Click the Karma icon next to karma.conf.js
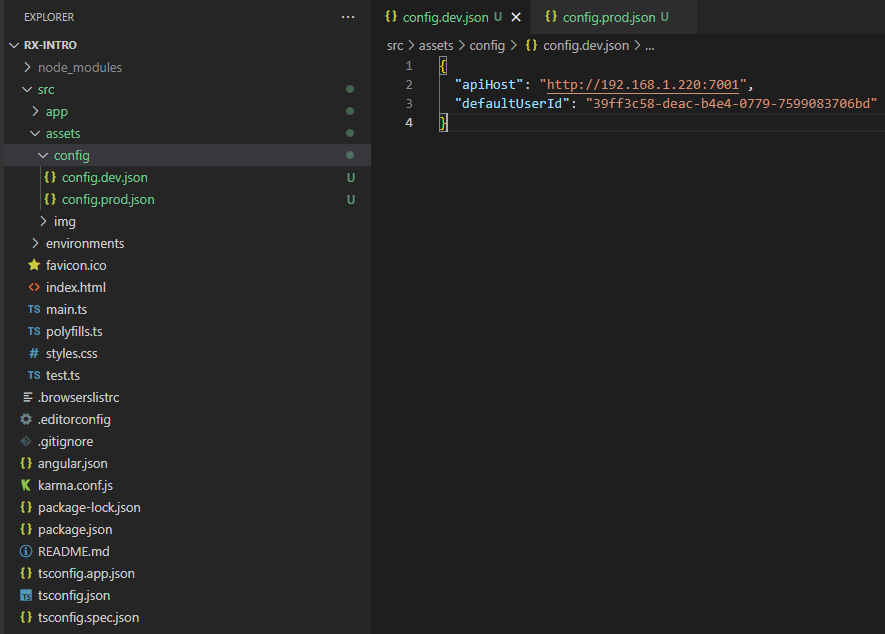Viewport: 885px width, 634px height. pos(26,485)
